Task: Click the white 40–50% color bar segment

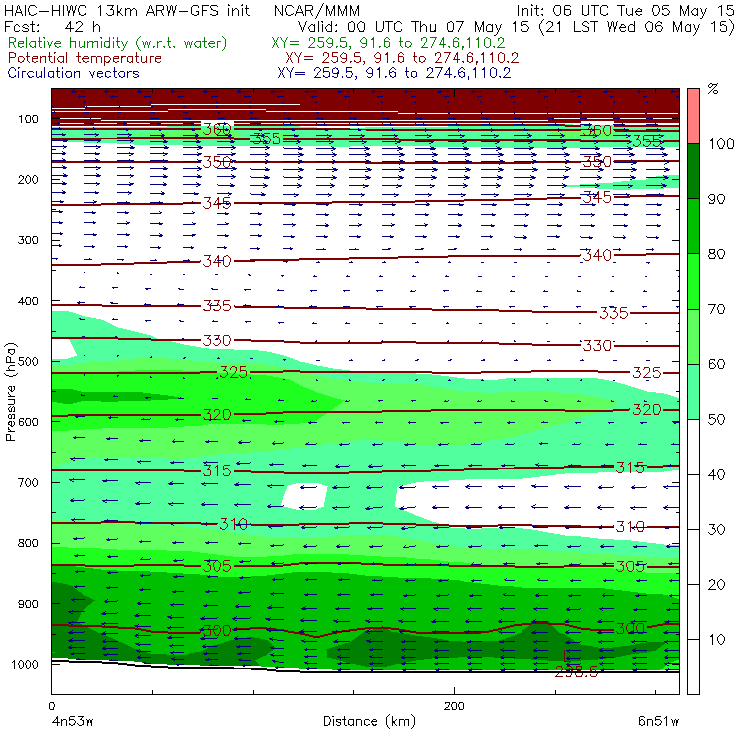Action: click(693, 446)
